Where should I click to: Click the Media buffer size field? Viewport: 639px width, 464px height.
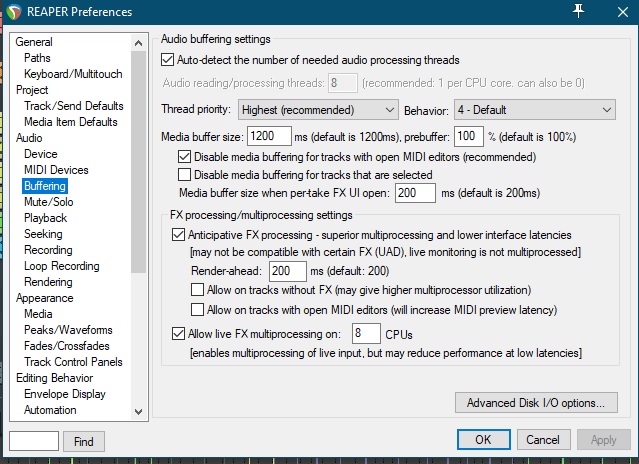point(269,136)
